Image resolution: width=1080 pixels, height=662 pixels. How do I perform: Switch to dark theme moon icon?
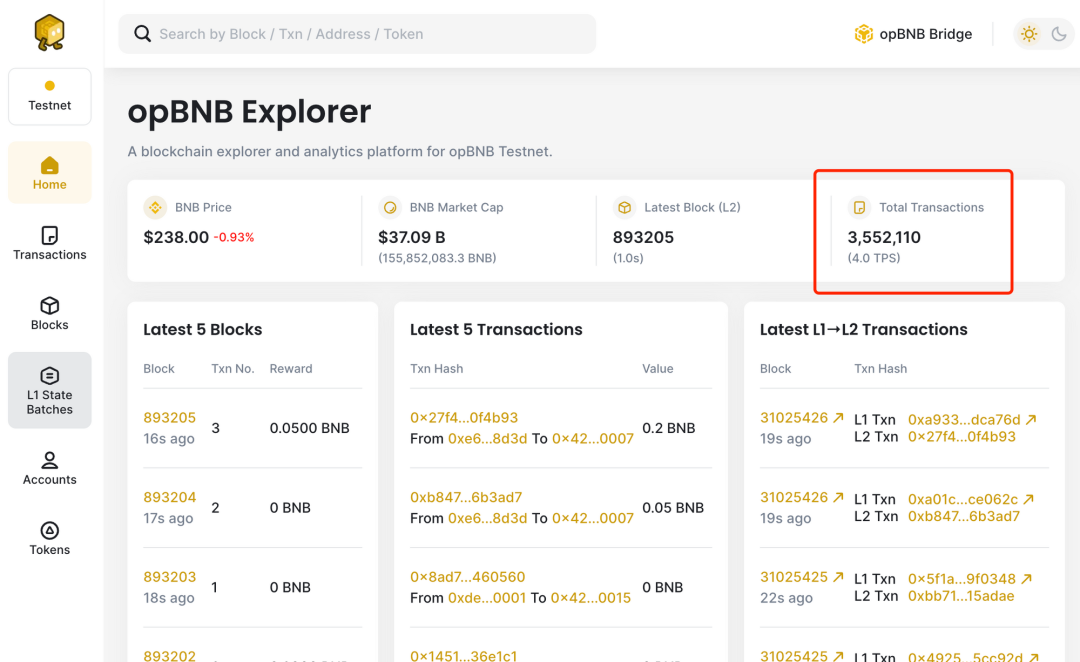pos(1059,34)
